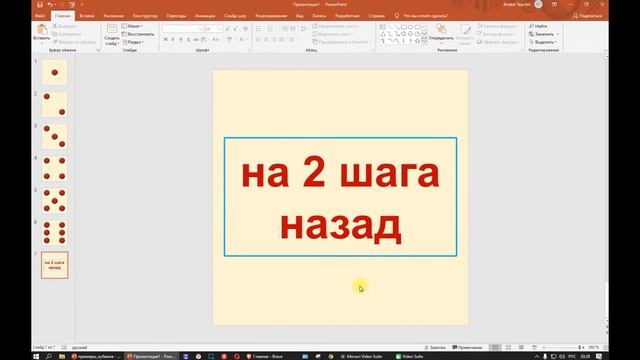The width and height of the screenshot is (640, 360).
Task: Click the Упорядочить (Arrange) icon
Action: (x=441, y=29)
